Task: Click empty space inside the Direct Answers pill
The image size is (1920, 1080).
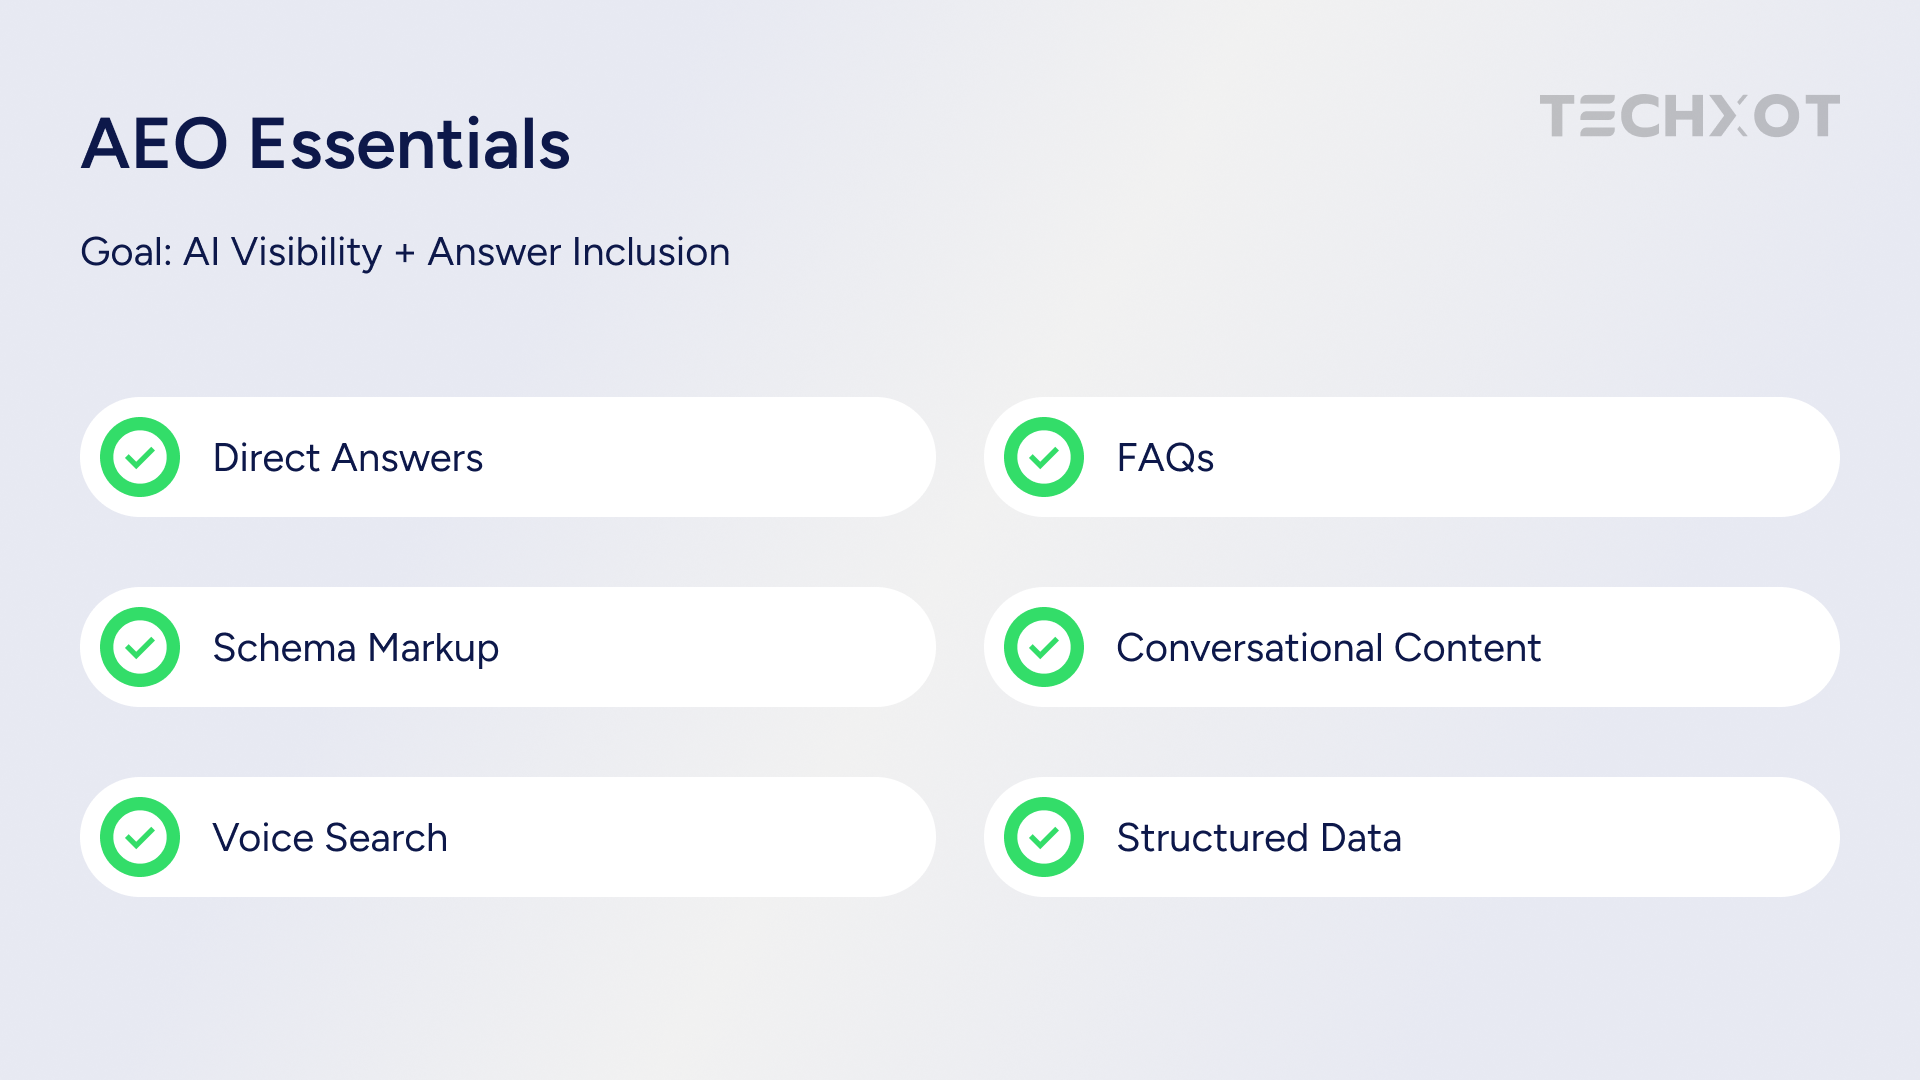Action: pyautogui.click(x=700, y=457)
